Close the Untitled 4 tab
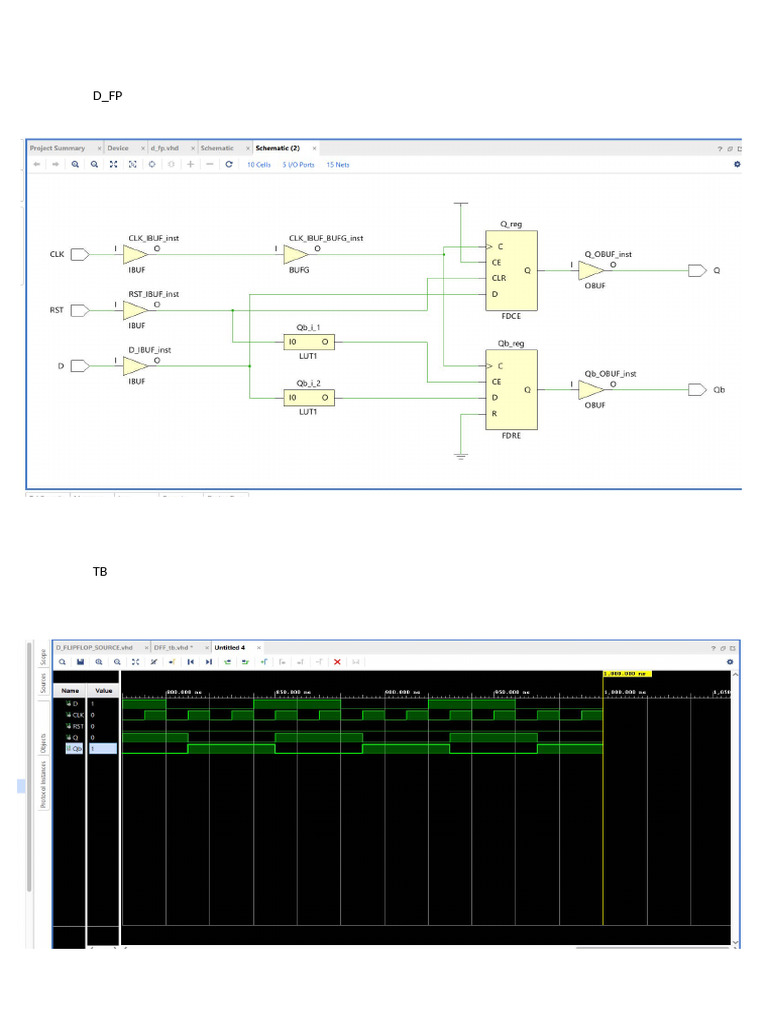The image size is (768, 1024). point(259,648)
